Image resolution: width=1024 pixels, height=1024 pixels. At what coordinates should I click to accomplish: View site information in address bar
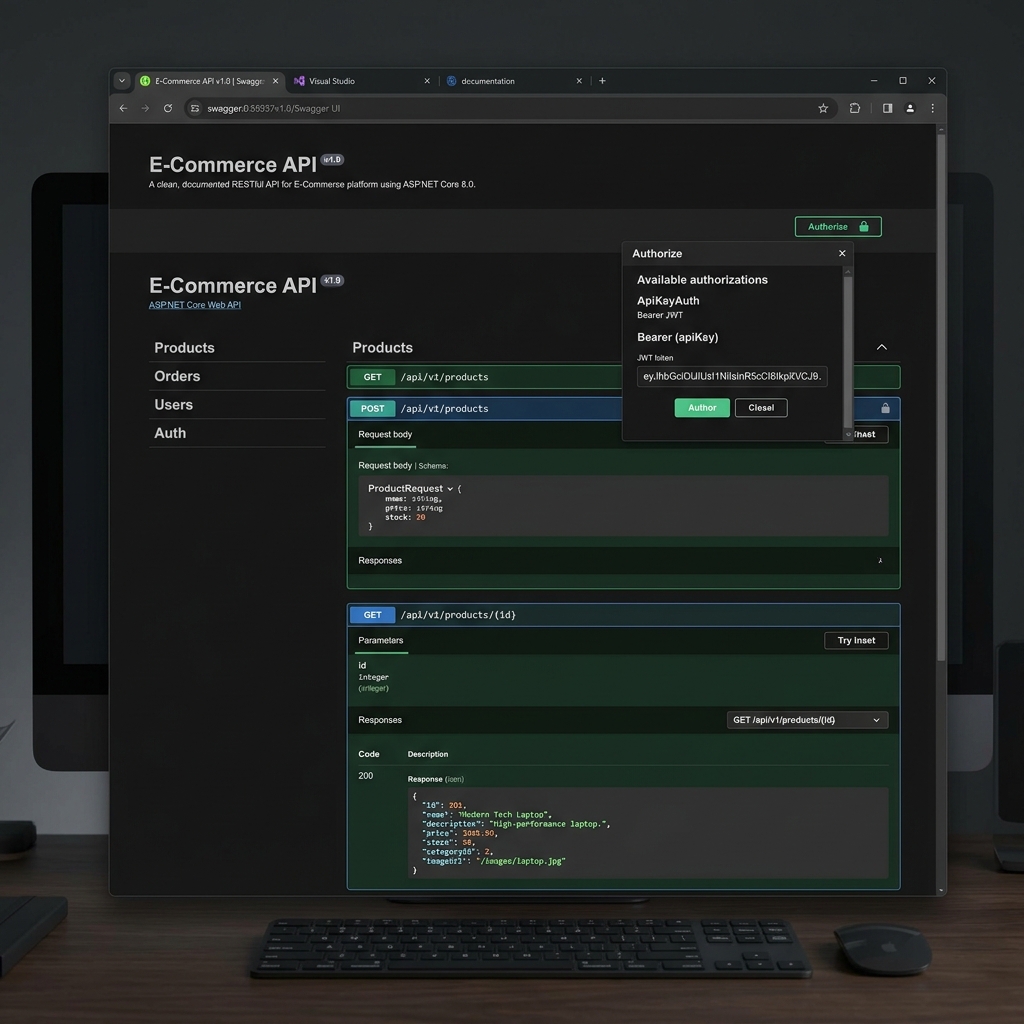click(x=195, y=108)
